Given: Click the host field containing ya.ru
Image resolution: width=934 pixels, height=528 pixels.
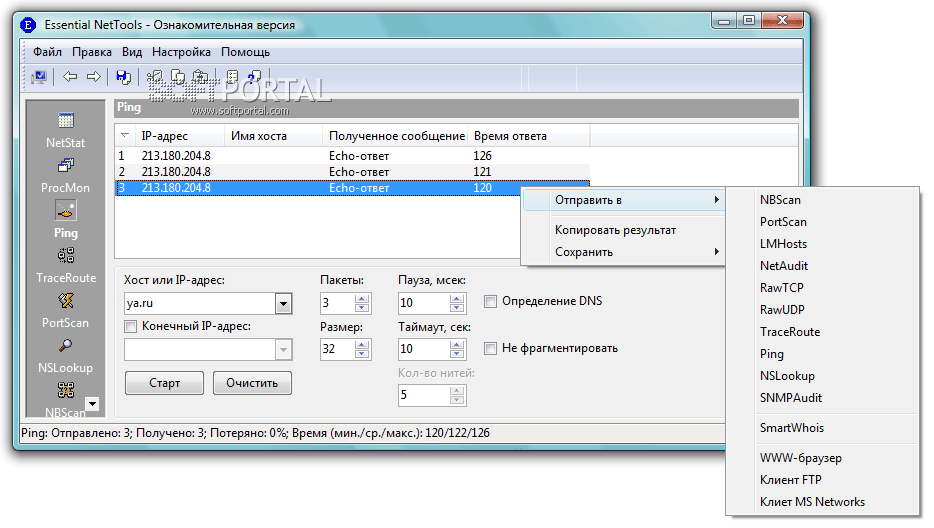Looking at the screenshot, I should [200, 303].
